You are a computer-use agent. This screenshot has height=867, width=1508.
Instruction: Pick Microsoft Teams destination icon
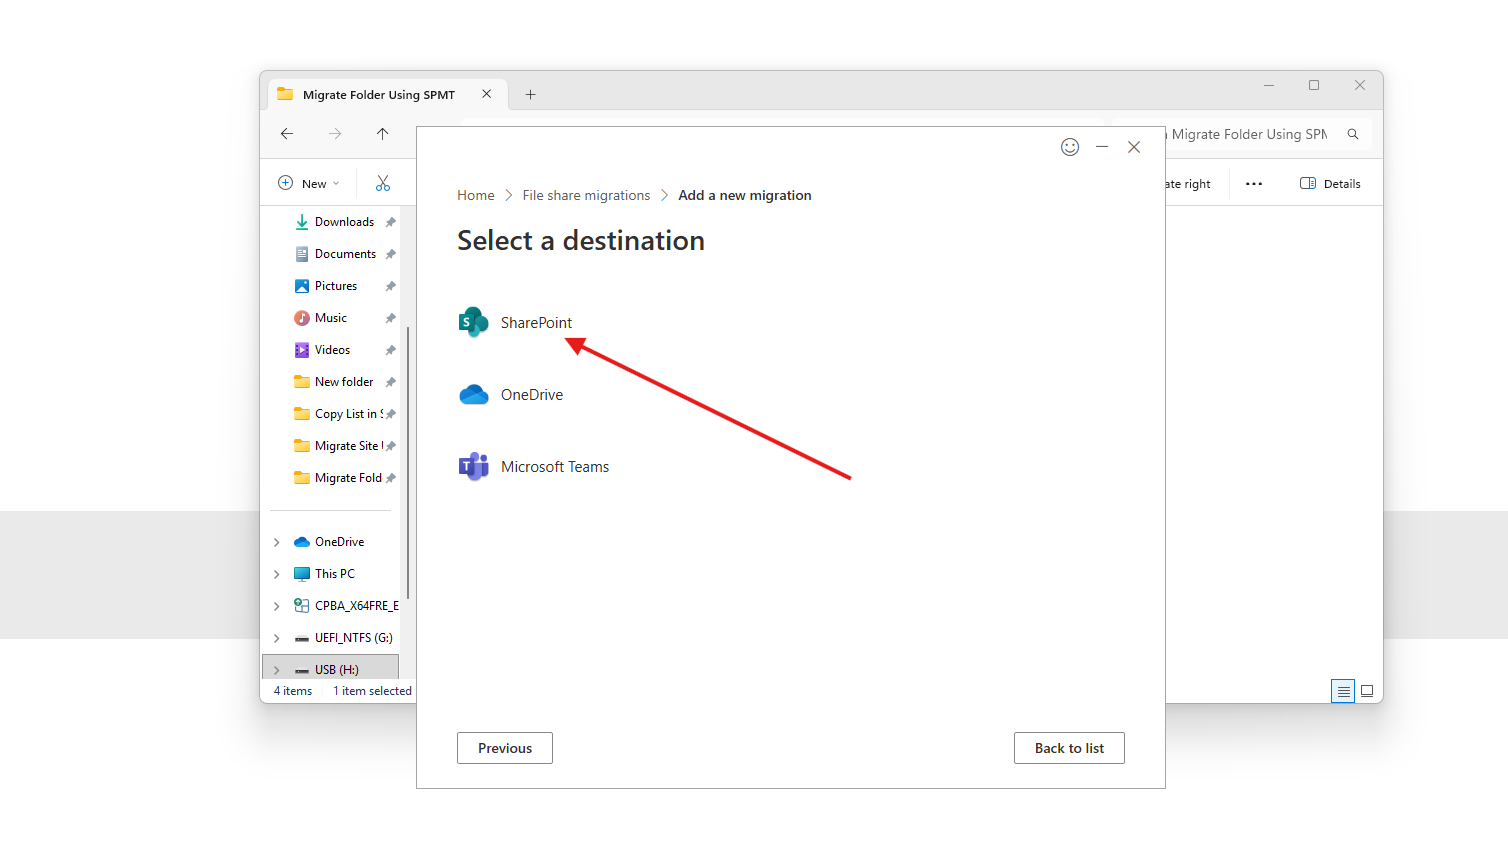474,467
